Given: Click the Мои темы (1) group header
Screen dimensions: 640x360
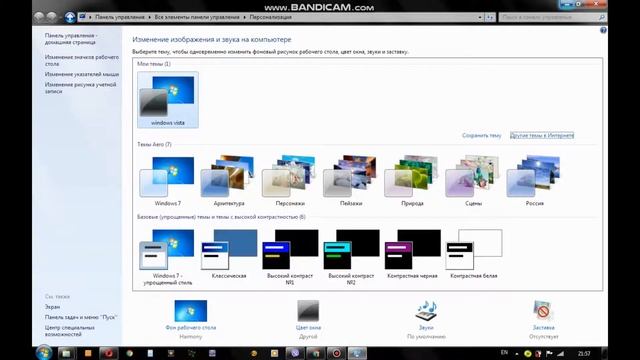Looking at the screenshot, I should coord(154,64).
